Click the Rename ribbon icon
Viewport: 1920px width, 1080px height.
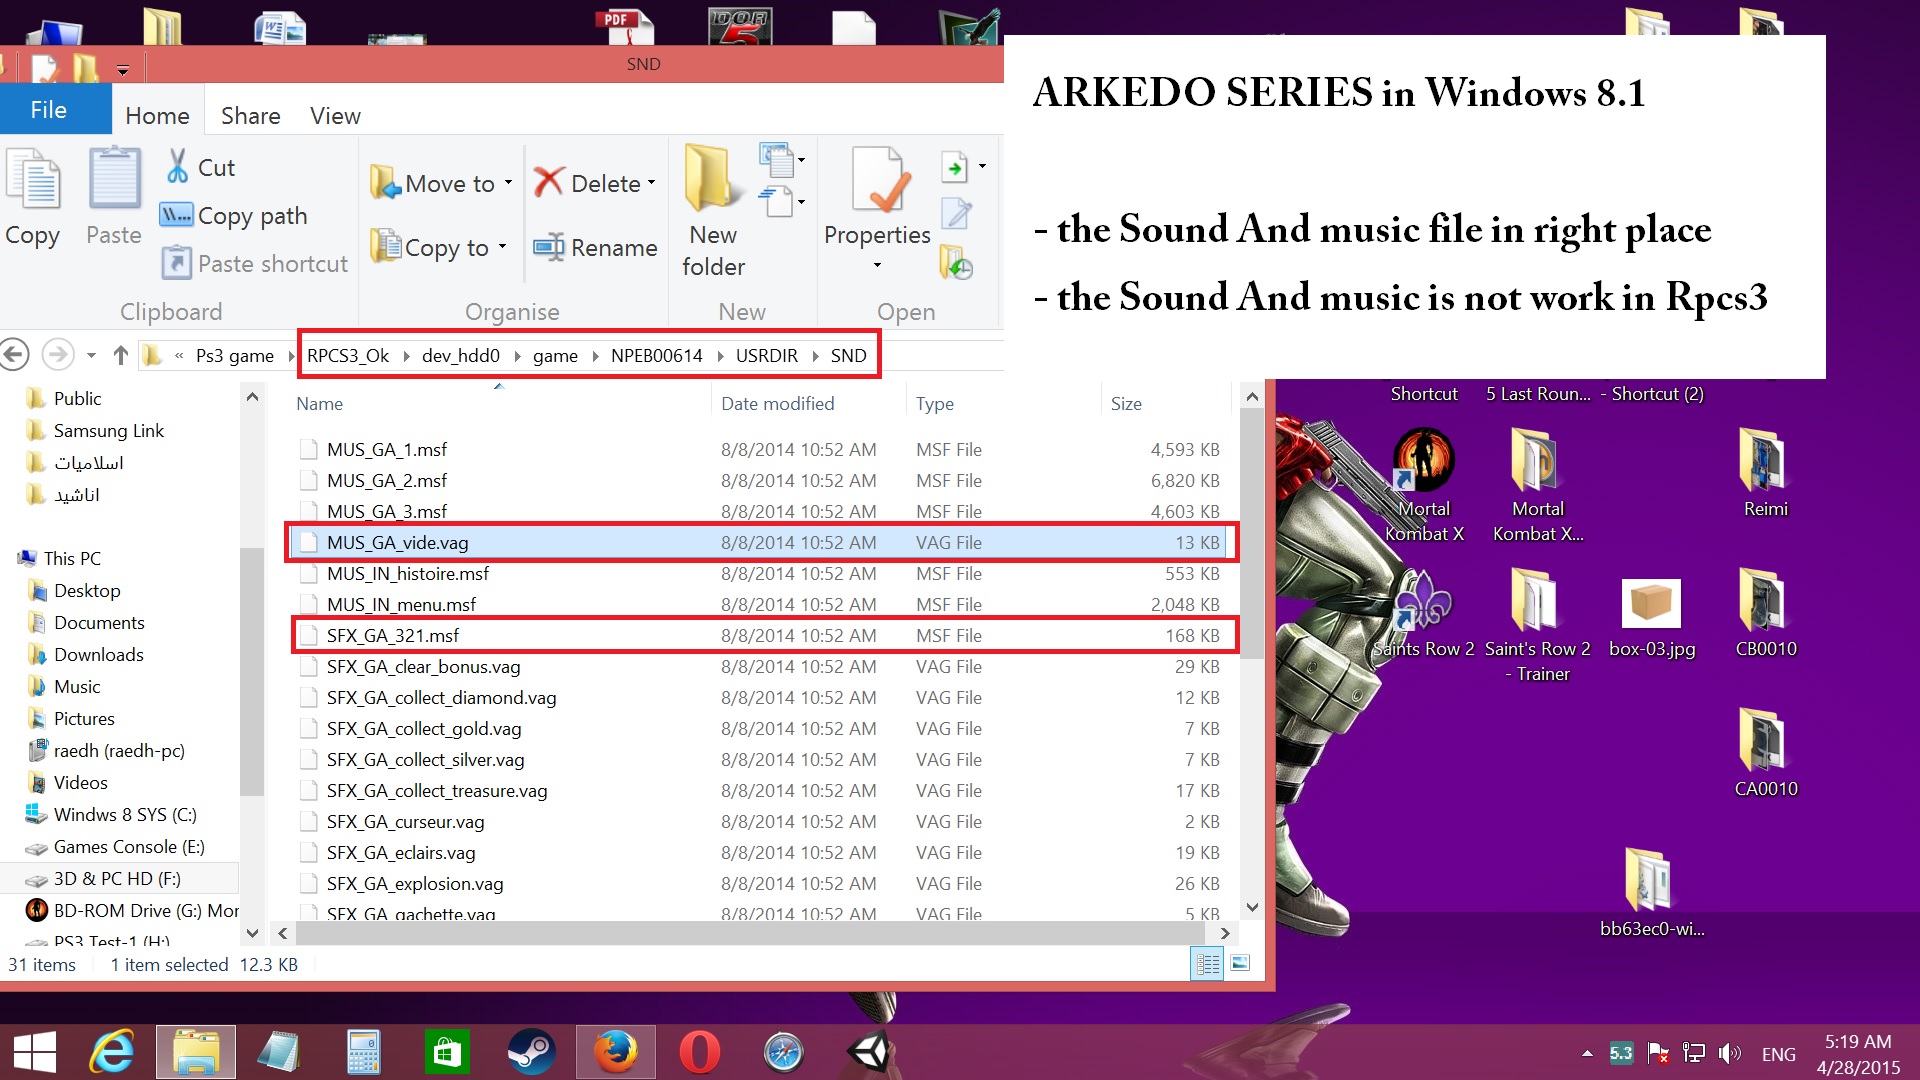[549, 247]
